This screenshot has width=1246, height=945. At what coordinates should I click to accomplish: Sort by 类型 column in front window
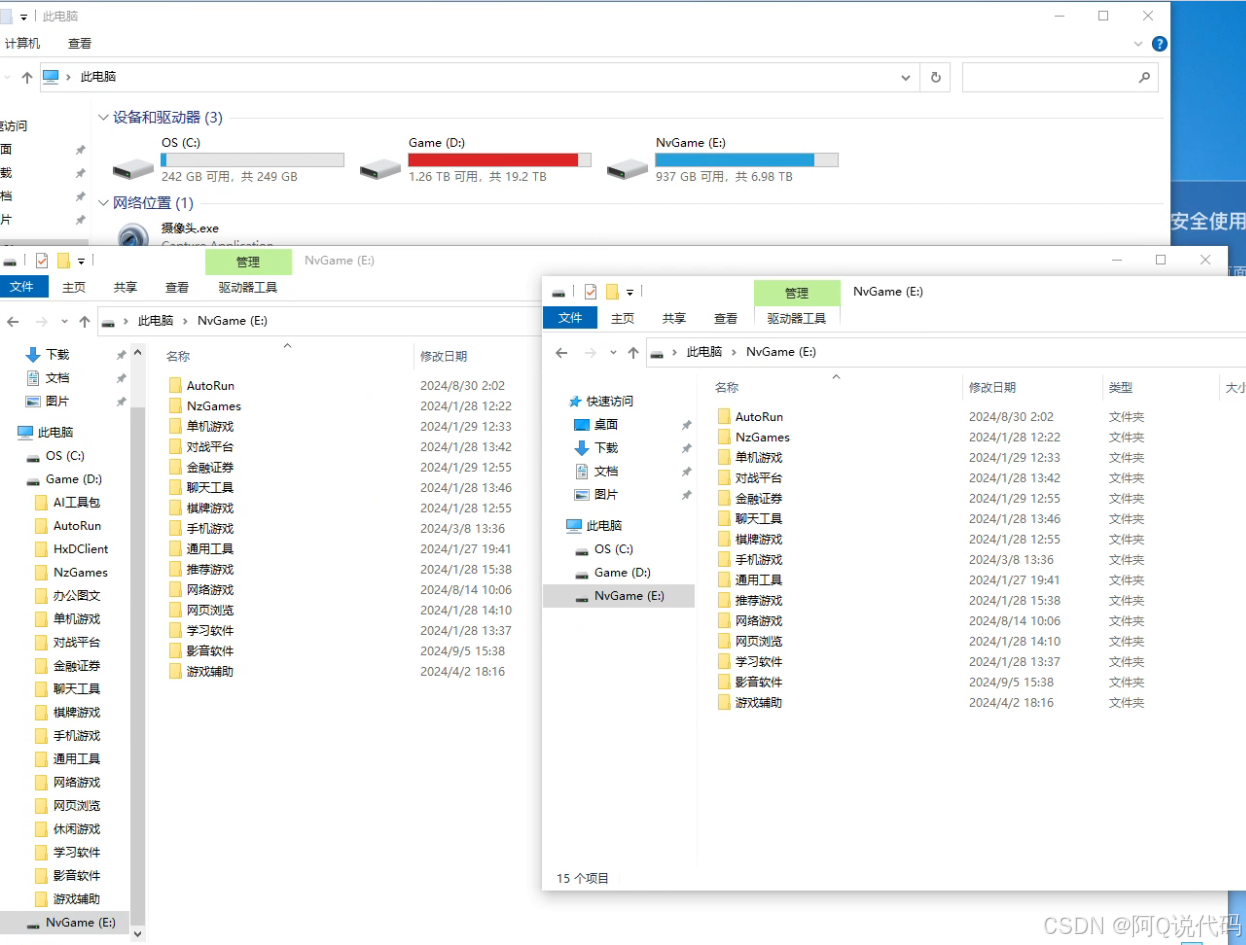point(1120,387)
